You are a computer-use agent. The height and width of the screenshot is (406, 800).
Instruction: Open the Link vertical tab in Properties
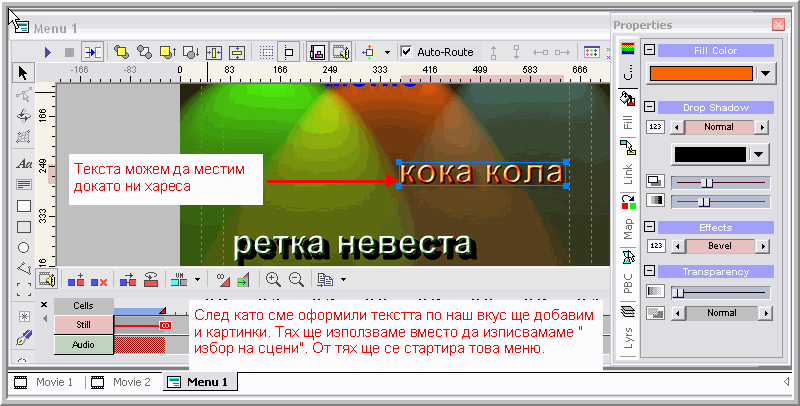[628, 165]
